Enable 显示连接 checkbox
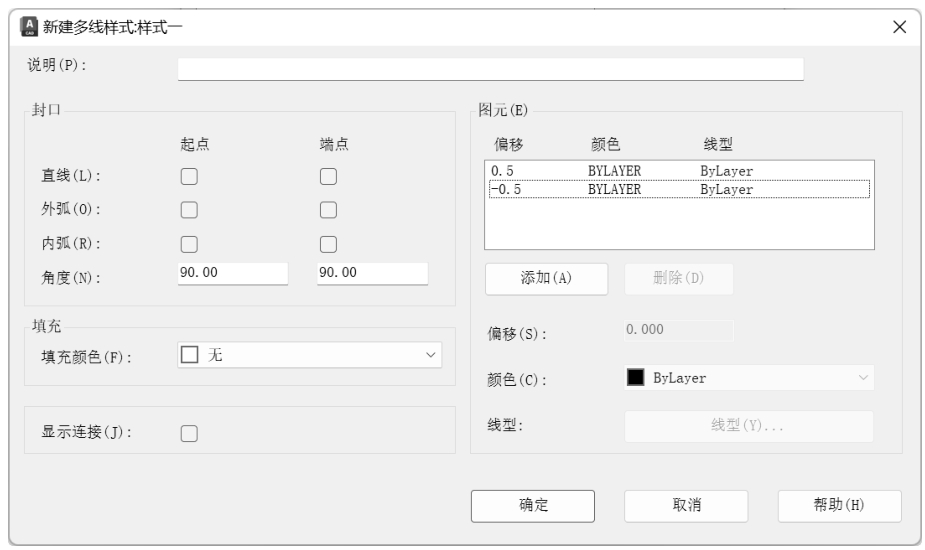925x550 pixels. 188,433
